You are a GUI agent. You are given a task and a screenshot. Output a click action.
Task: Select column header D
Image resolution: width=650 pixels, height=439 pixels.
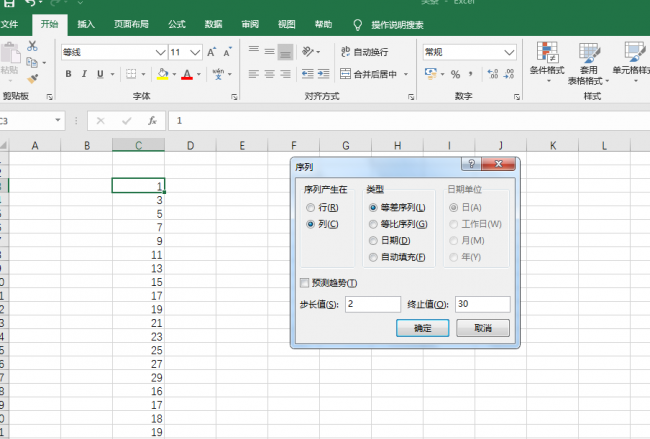(190, 146)
